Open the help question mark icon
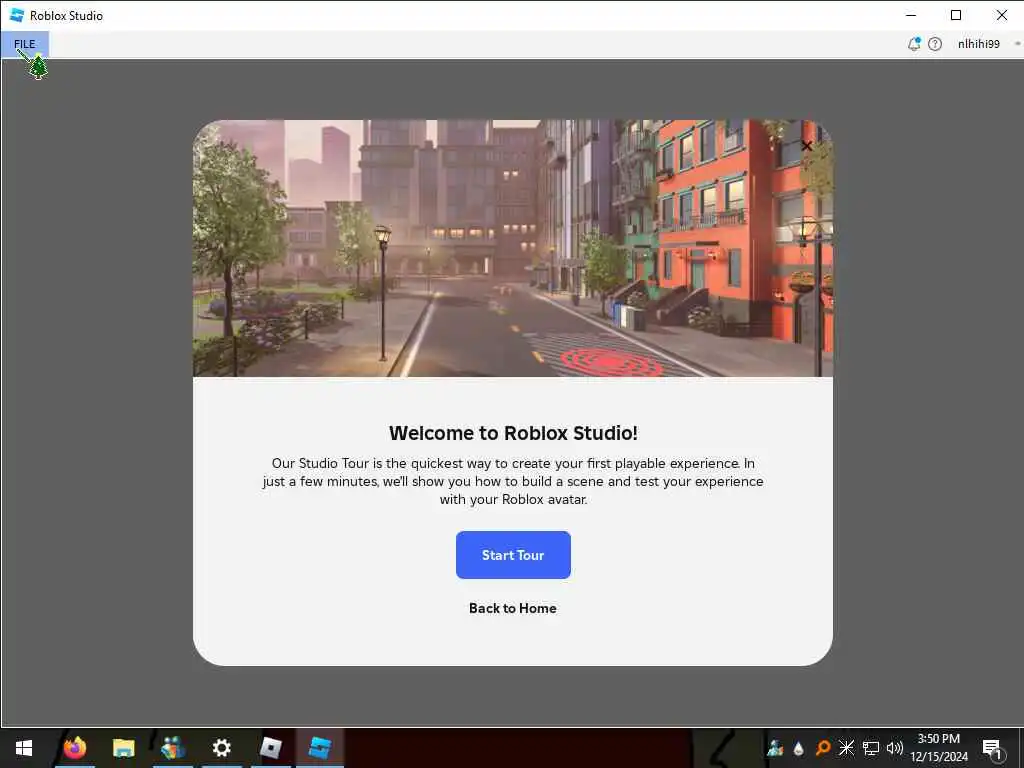This screenshot has height=768, width=1024. click(935, 44)
